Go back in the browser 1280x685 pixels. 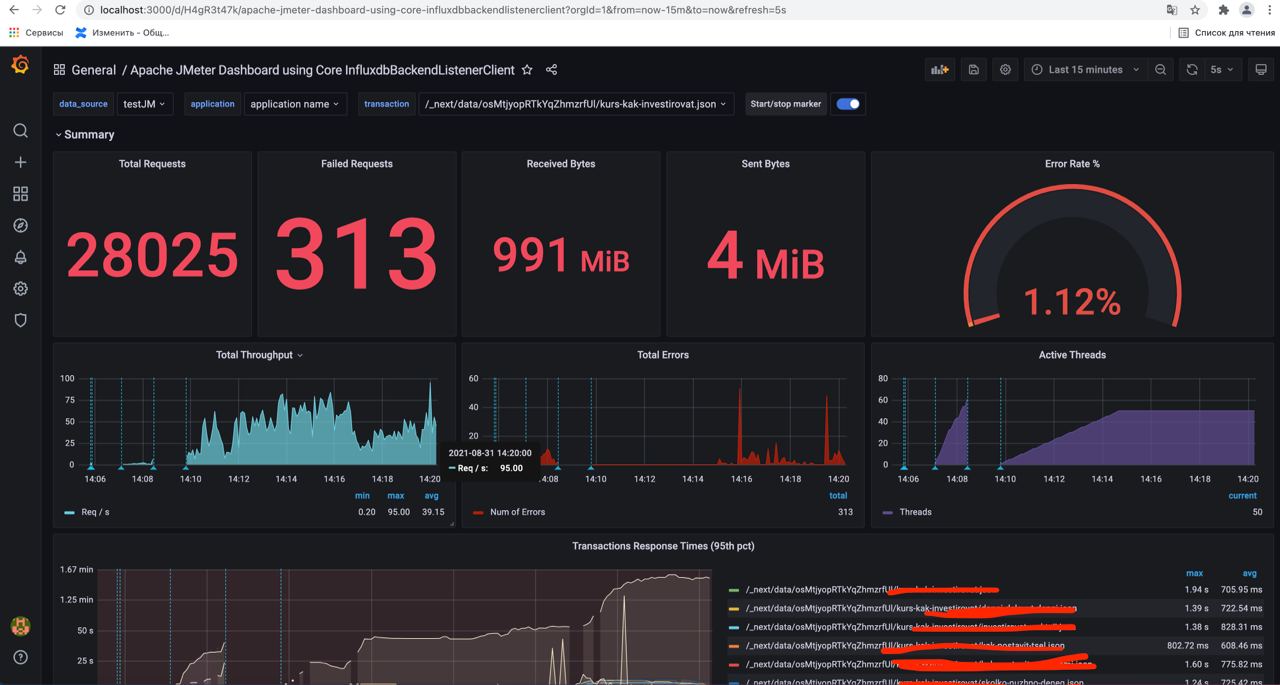tap(13, 10)
